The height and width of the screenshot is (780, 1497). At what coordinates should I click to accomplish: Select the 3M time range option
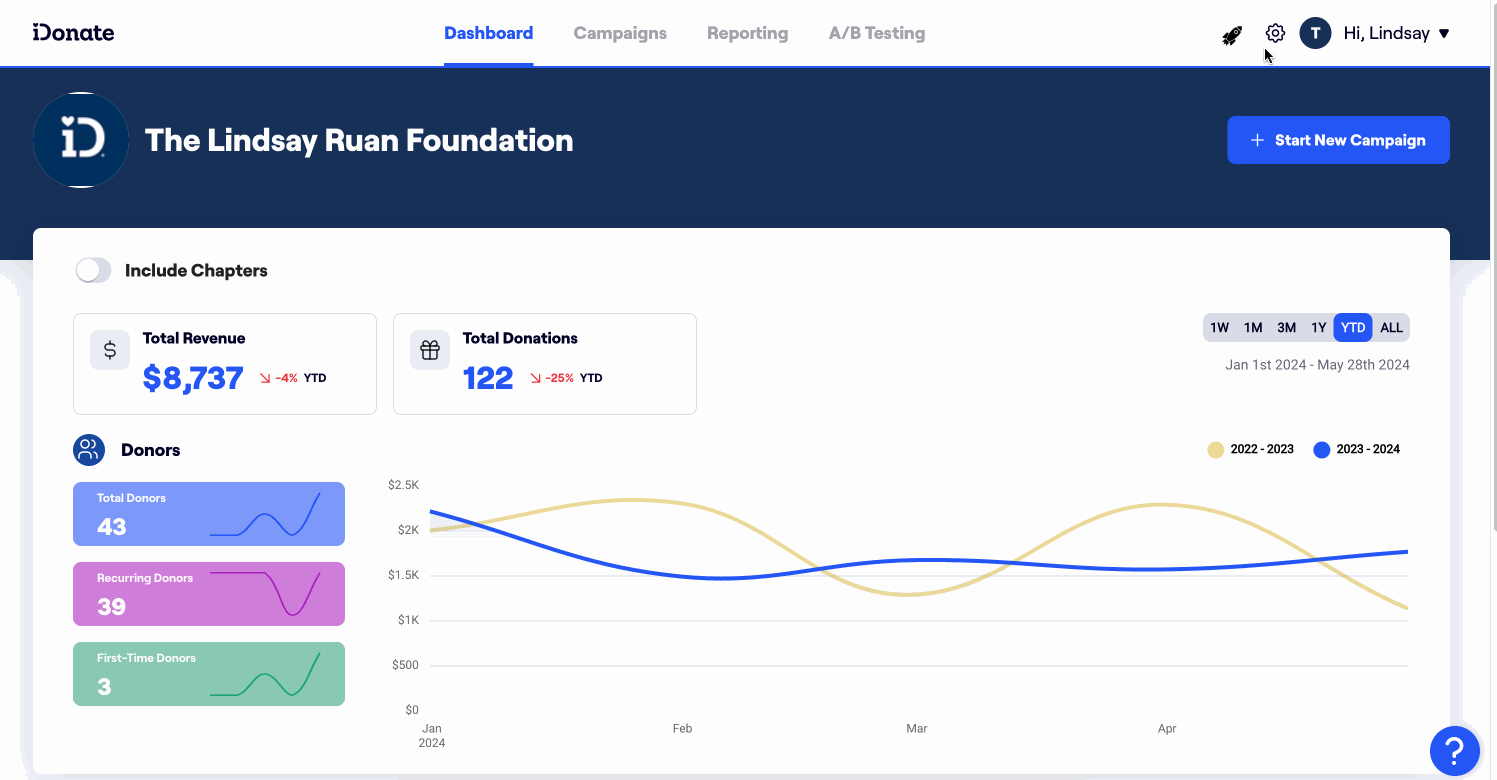1286,328
